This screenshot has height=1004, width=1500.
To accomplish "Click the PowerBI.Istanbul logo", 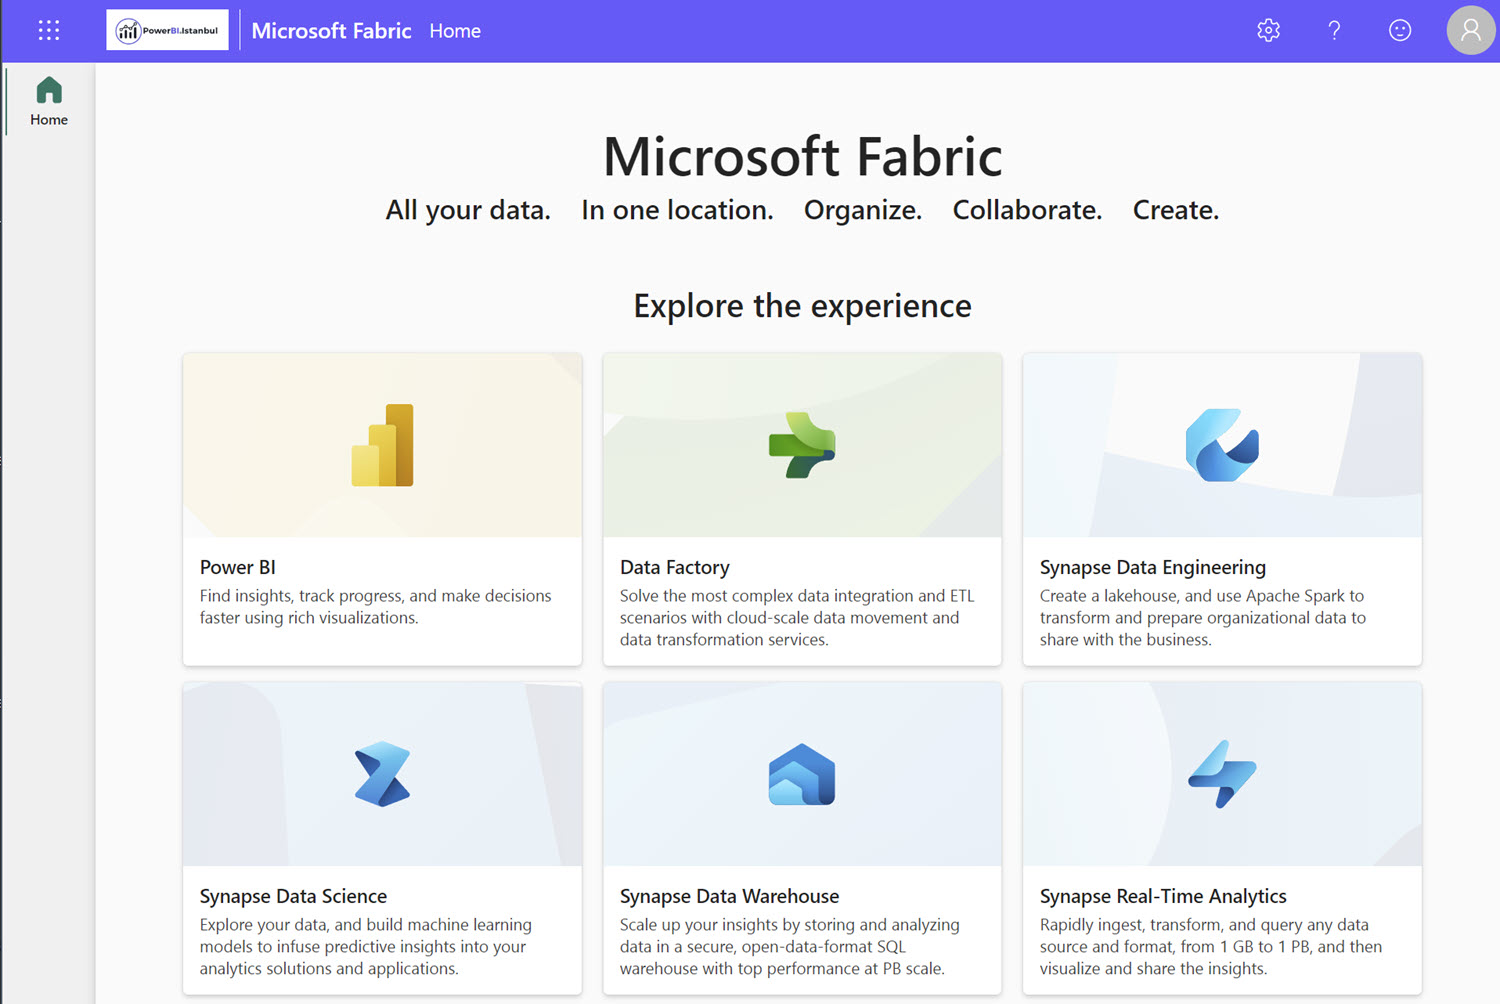I will (x=166, y=30).
